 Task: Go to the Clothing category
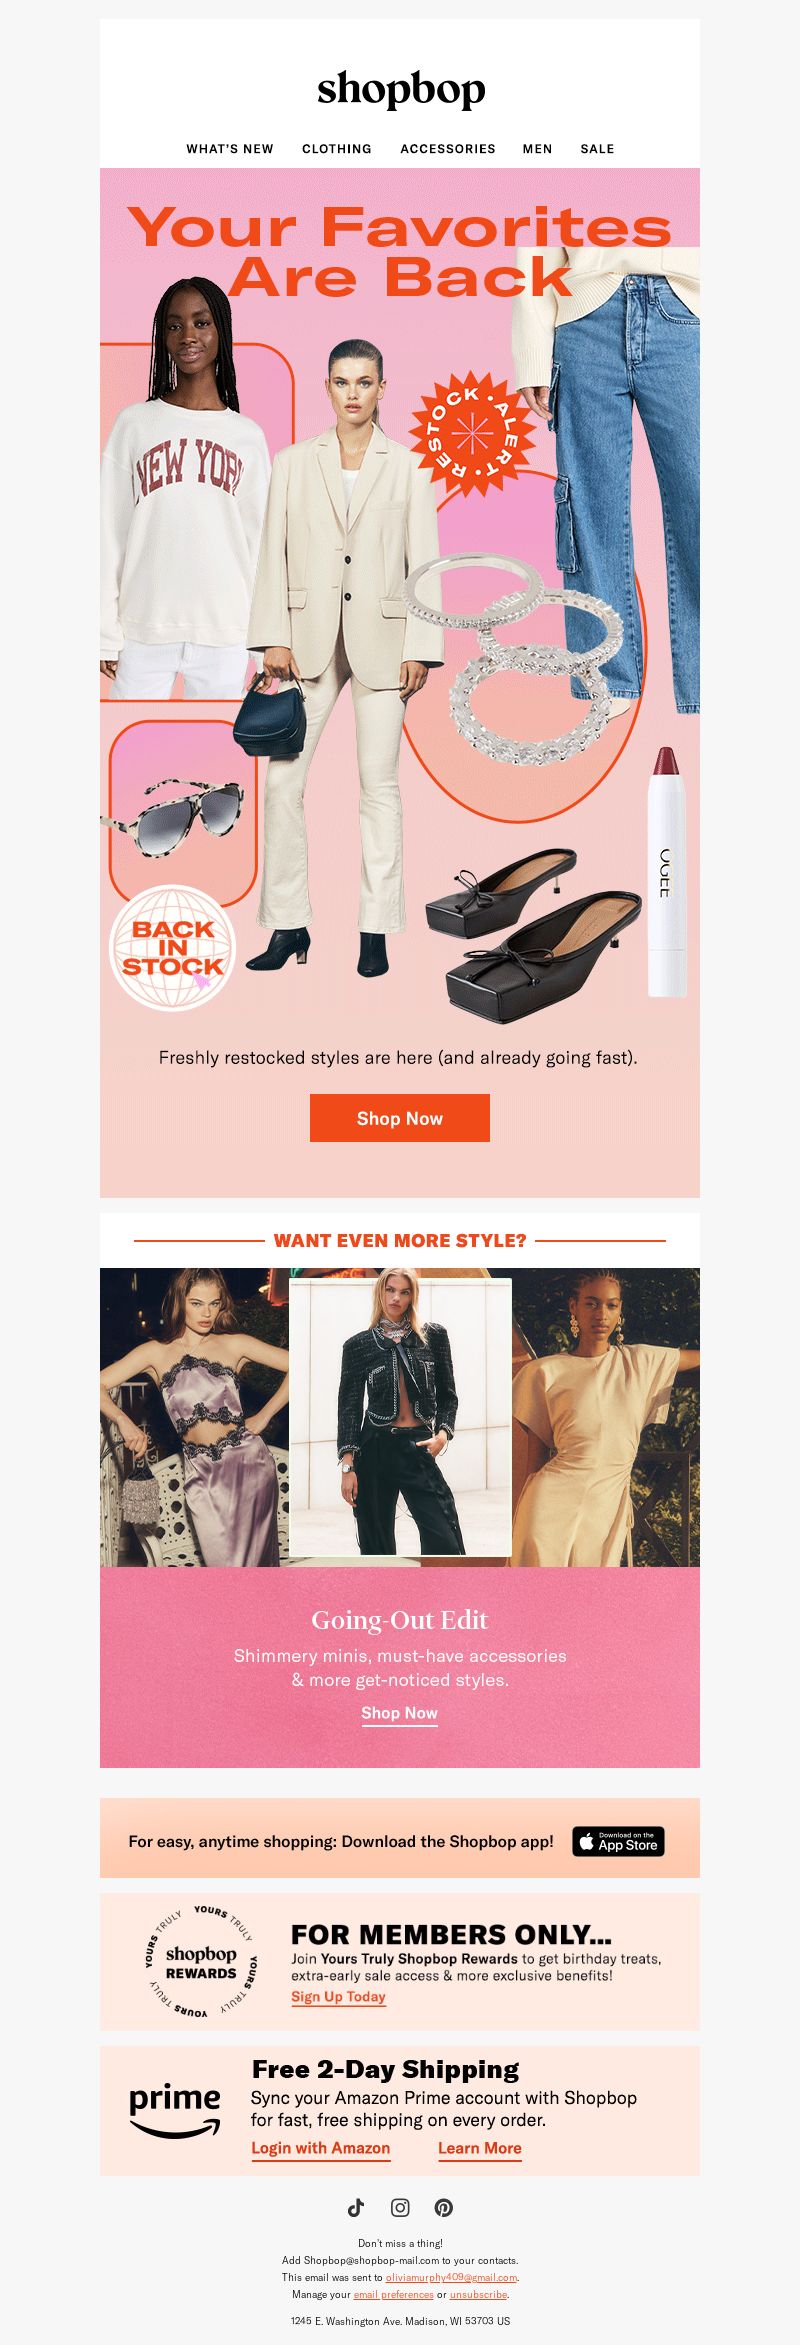(337, 149)
